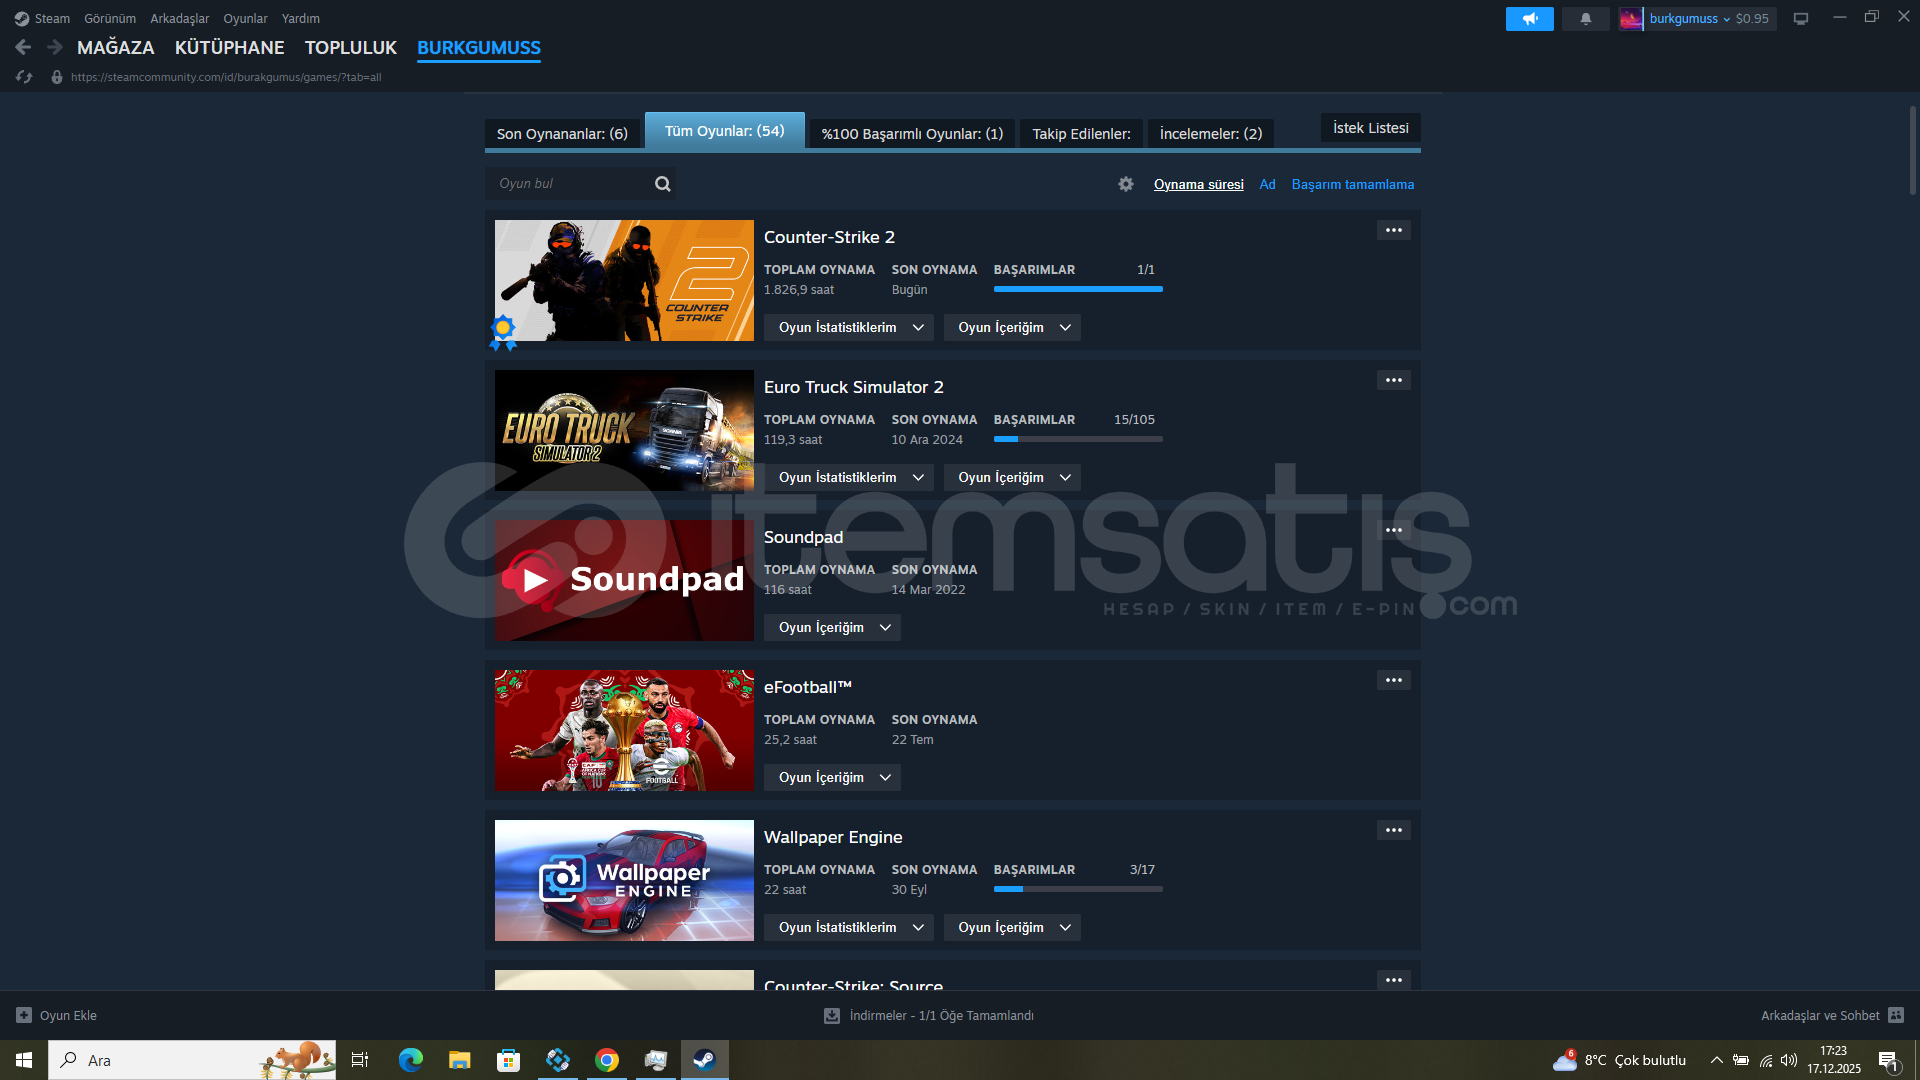The height and width of the screenshot is (1080, 1920).
Task: Click the announcements megaphone icon
Action: [1529, 19]
